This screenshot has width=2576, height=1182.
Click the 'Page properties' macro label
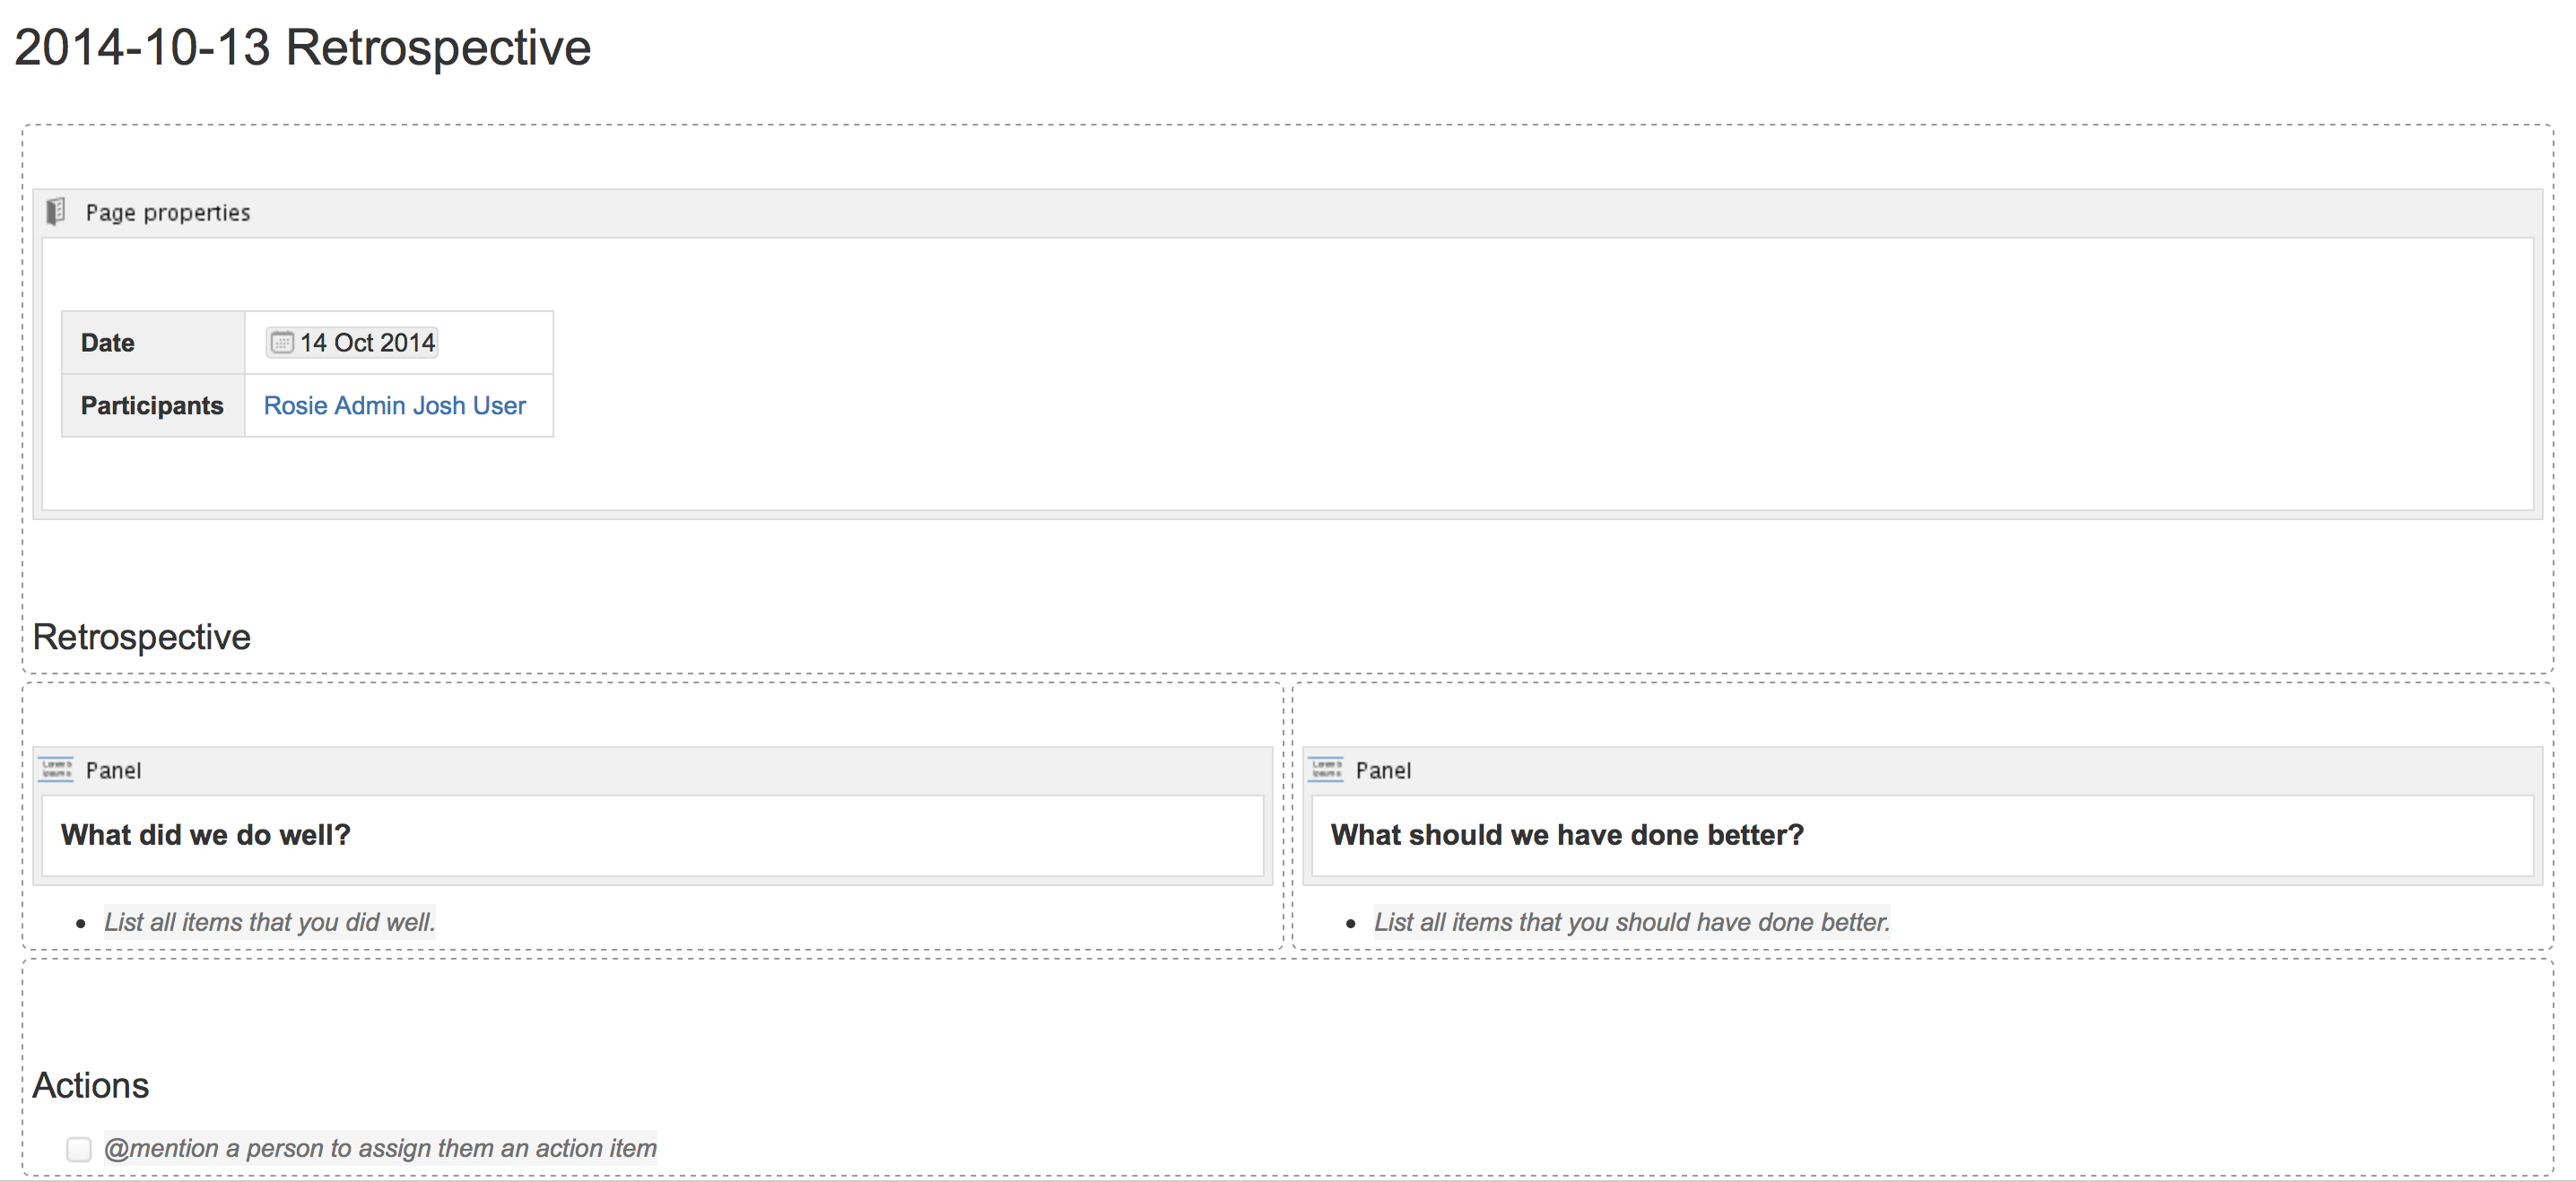point(168,213)
